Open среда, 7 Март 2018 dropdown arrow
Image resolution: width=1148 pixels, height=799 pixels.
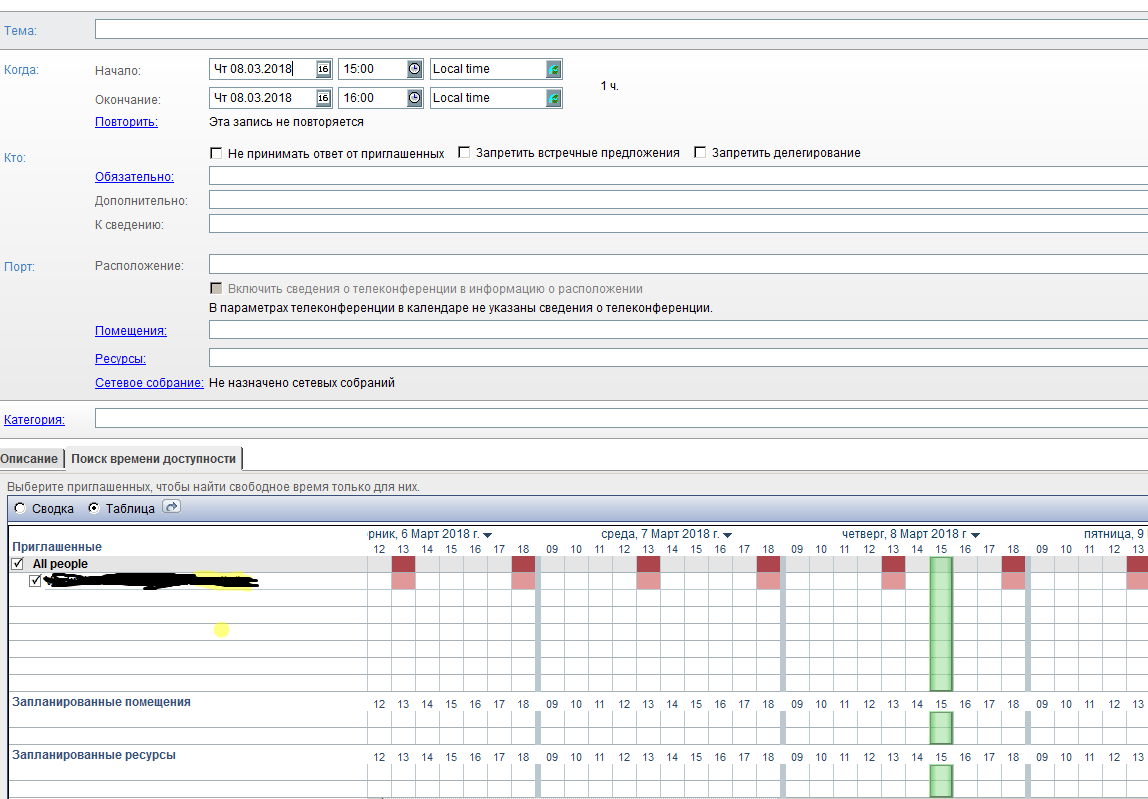point(727,535)
